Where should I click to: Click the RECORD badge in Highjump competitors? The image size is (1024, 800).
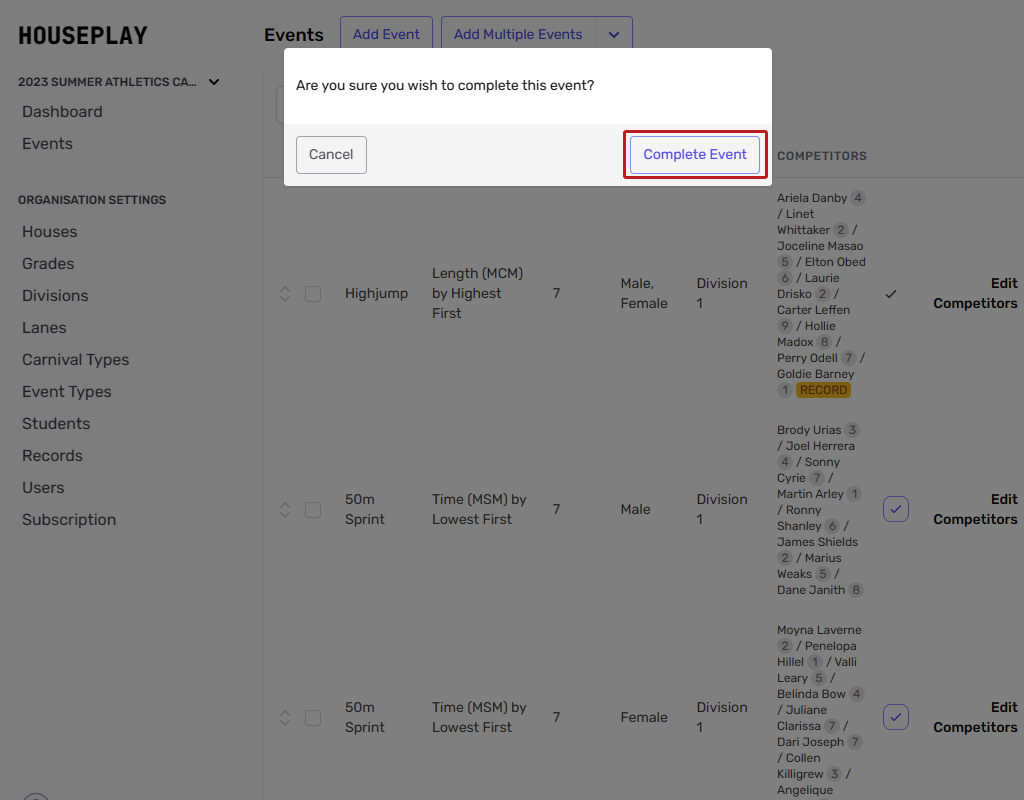823,390
